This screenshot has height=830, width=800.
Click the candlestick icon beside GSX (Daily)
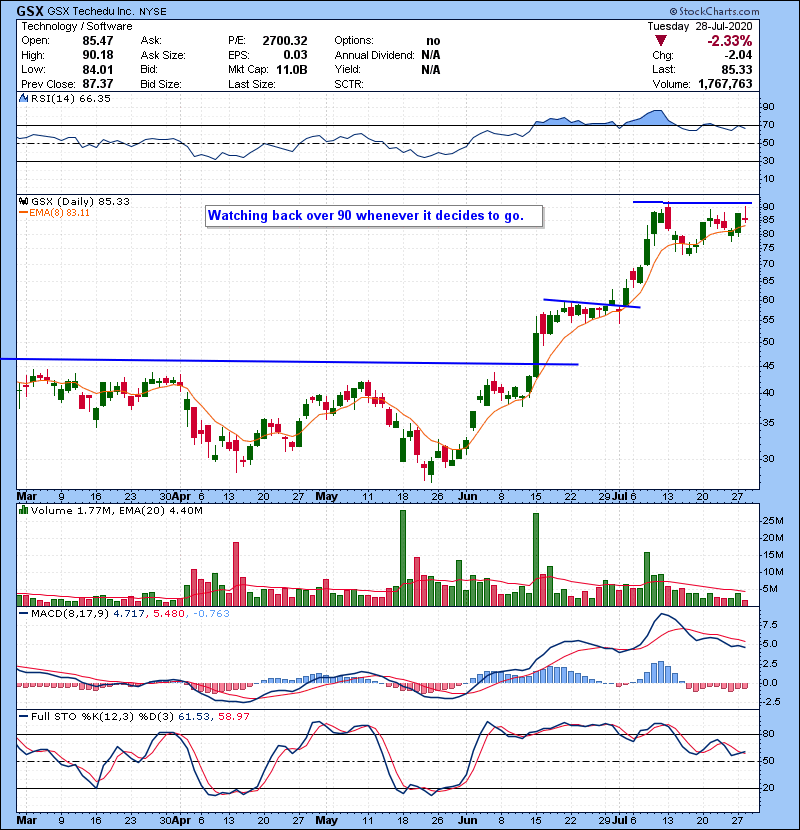(x=23, y=201)
